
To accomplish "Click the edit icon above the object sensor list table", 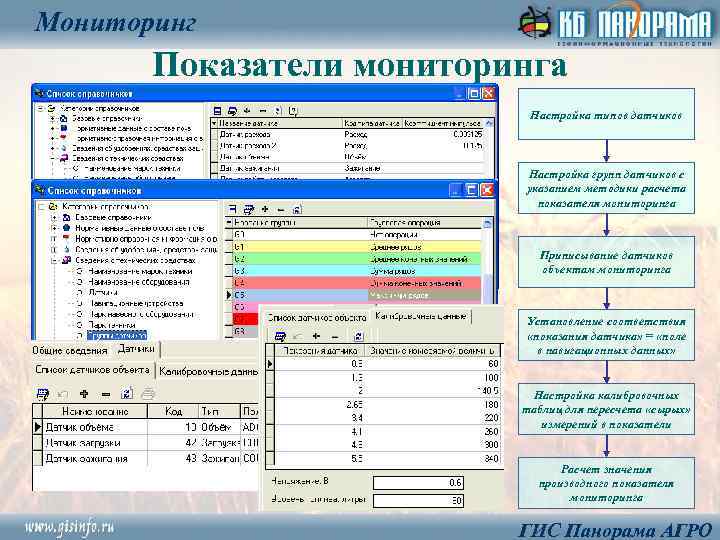I will click(x=43, y=394).
